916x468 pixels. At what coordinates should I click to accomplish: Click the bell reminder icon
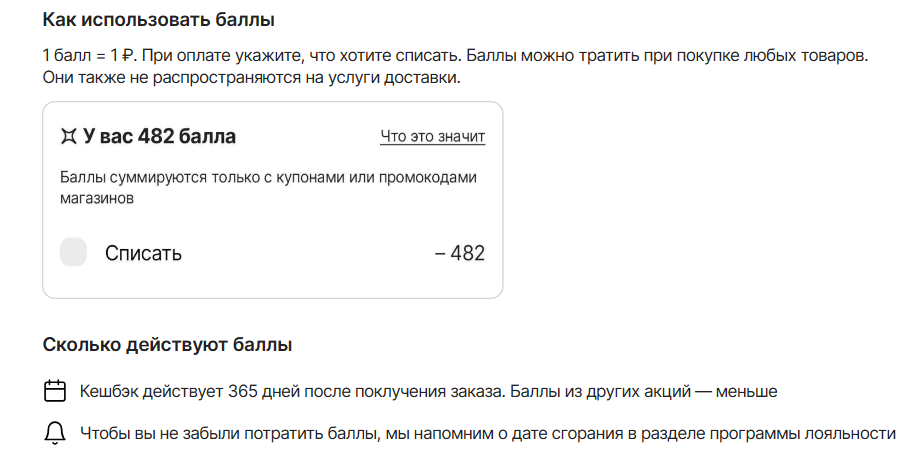56,433
